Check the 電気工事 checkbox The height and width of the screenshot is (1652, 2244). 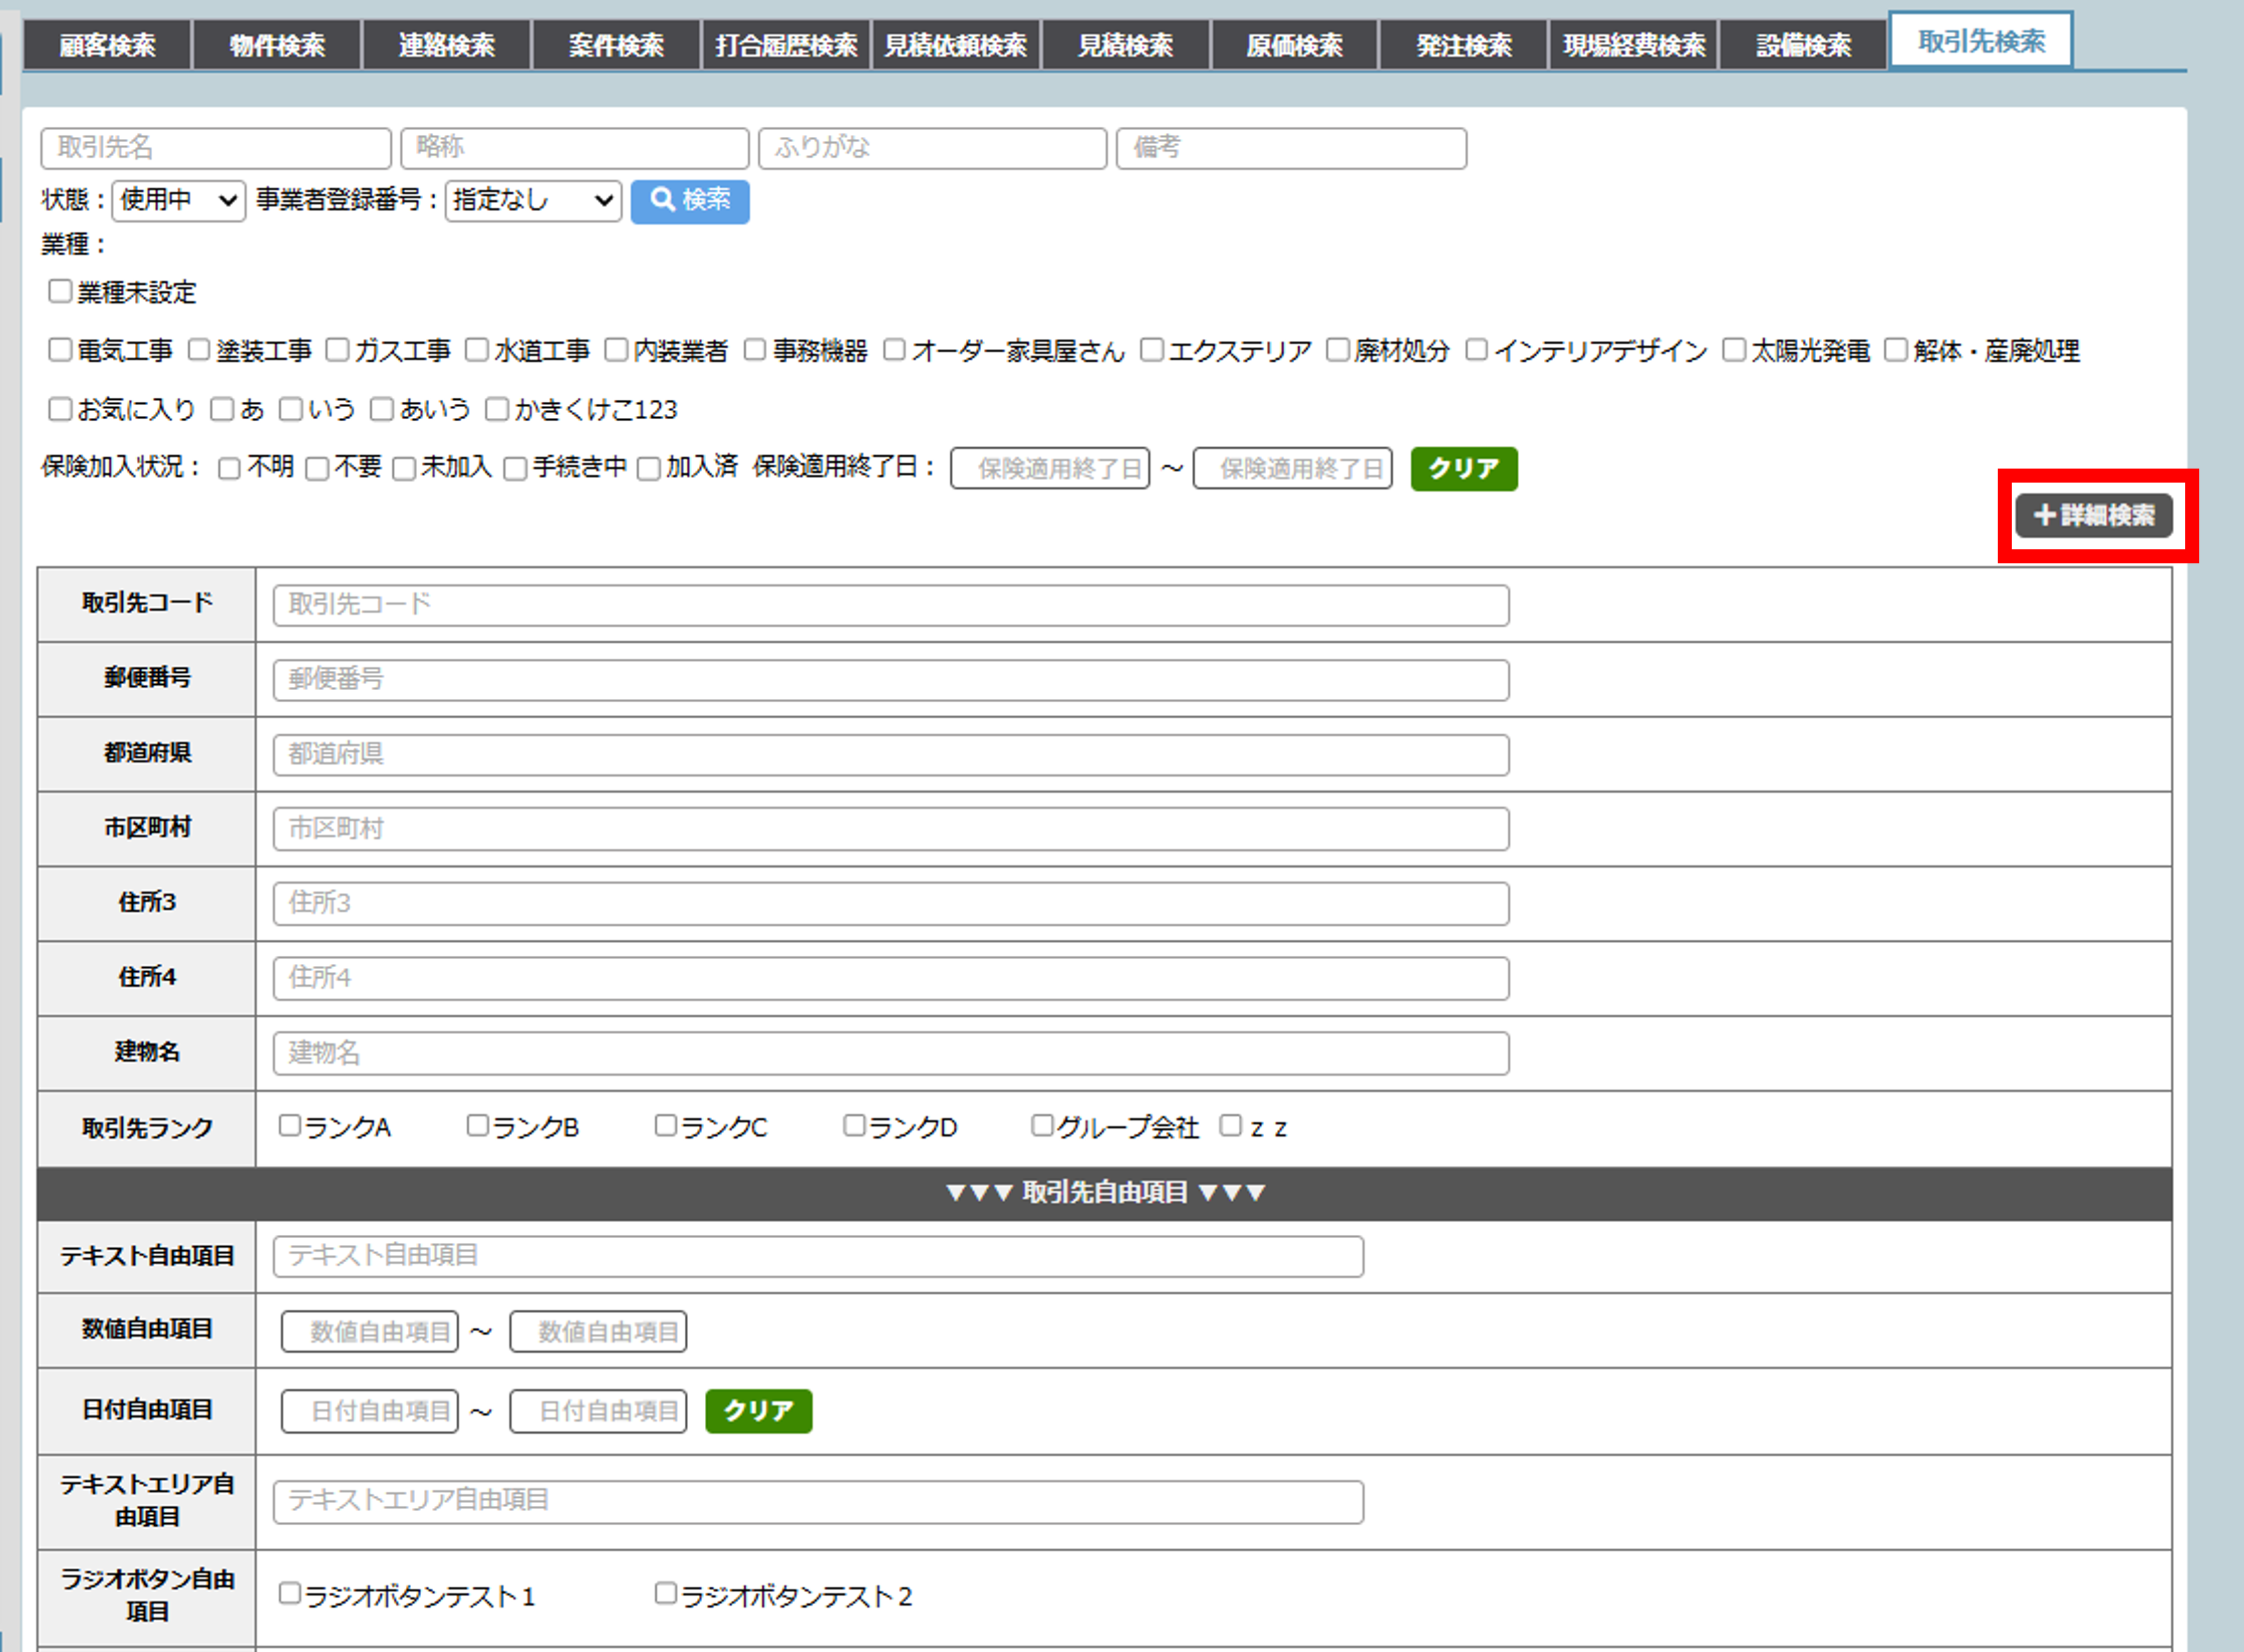(60, 350)
